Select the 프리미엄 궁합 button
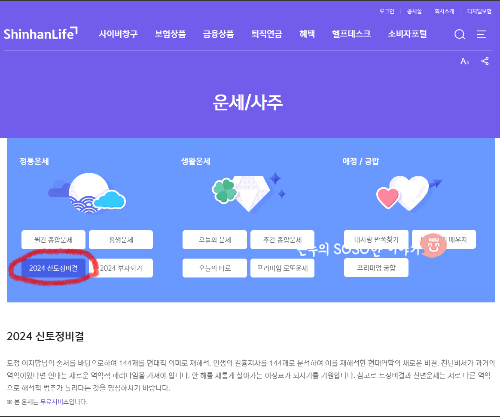 [376, 268]
